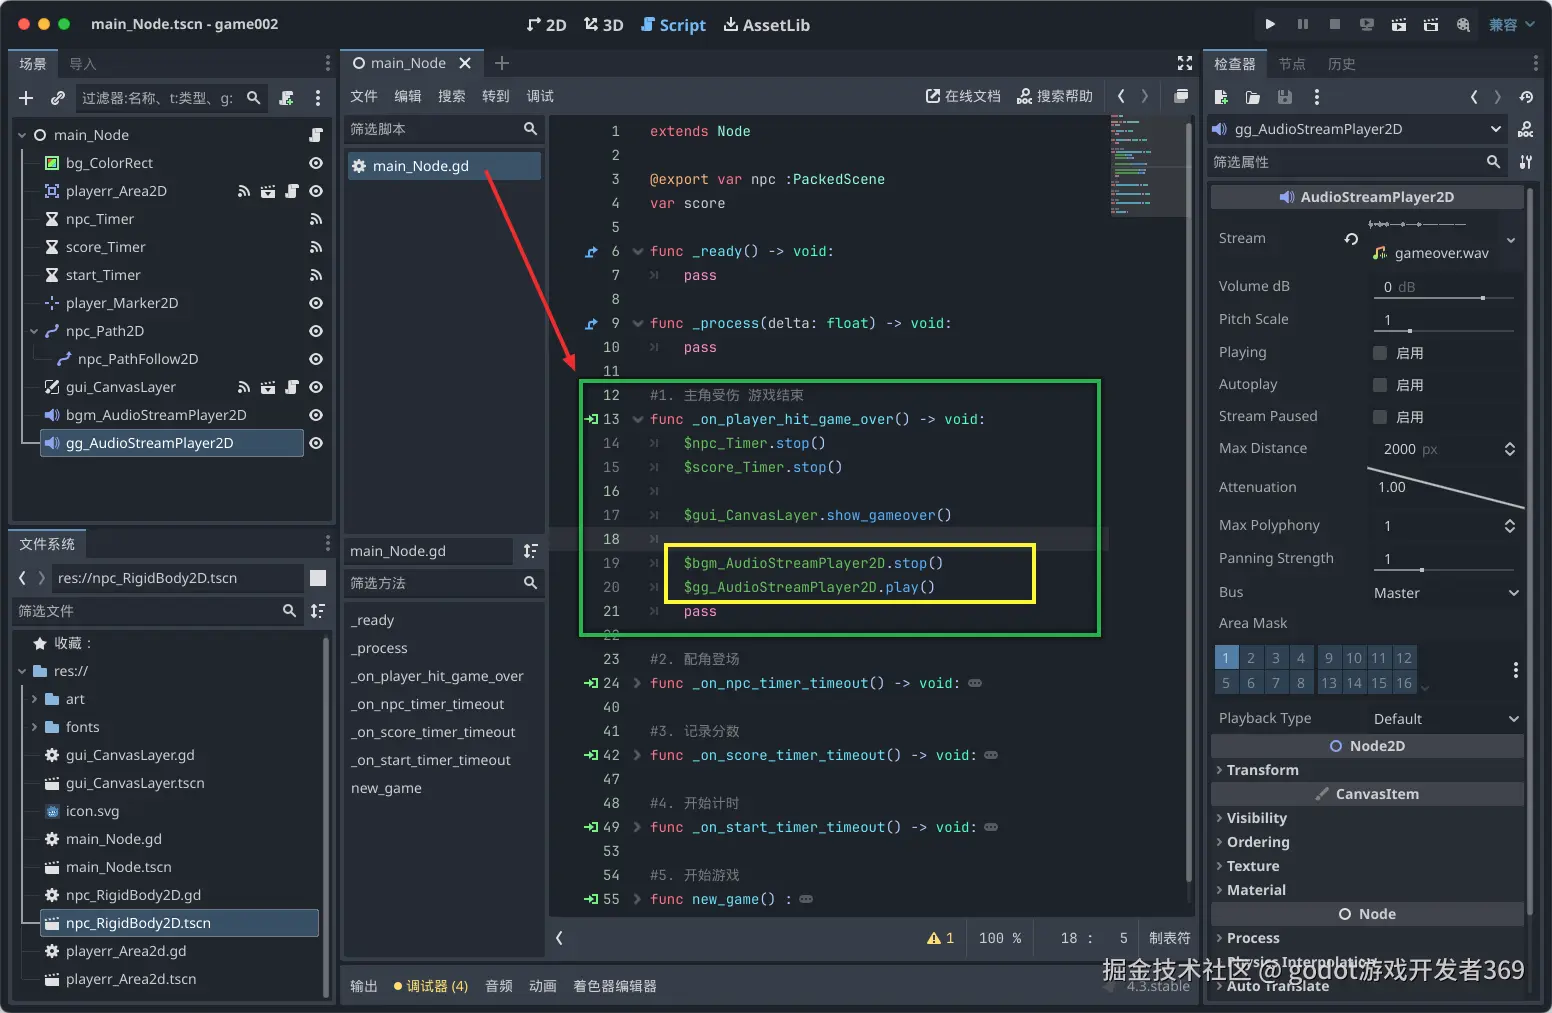
Task: Revert Stream property to default
Action: 1351,239
